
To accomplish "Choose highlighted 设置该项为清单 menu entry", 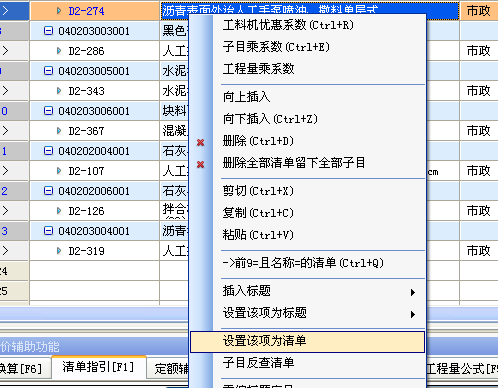I will pyautogui.click(x=307, y=342).
